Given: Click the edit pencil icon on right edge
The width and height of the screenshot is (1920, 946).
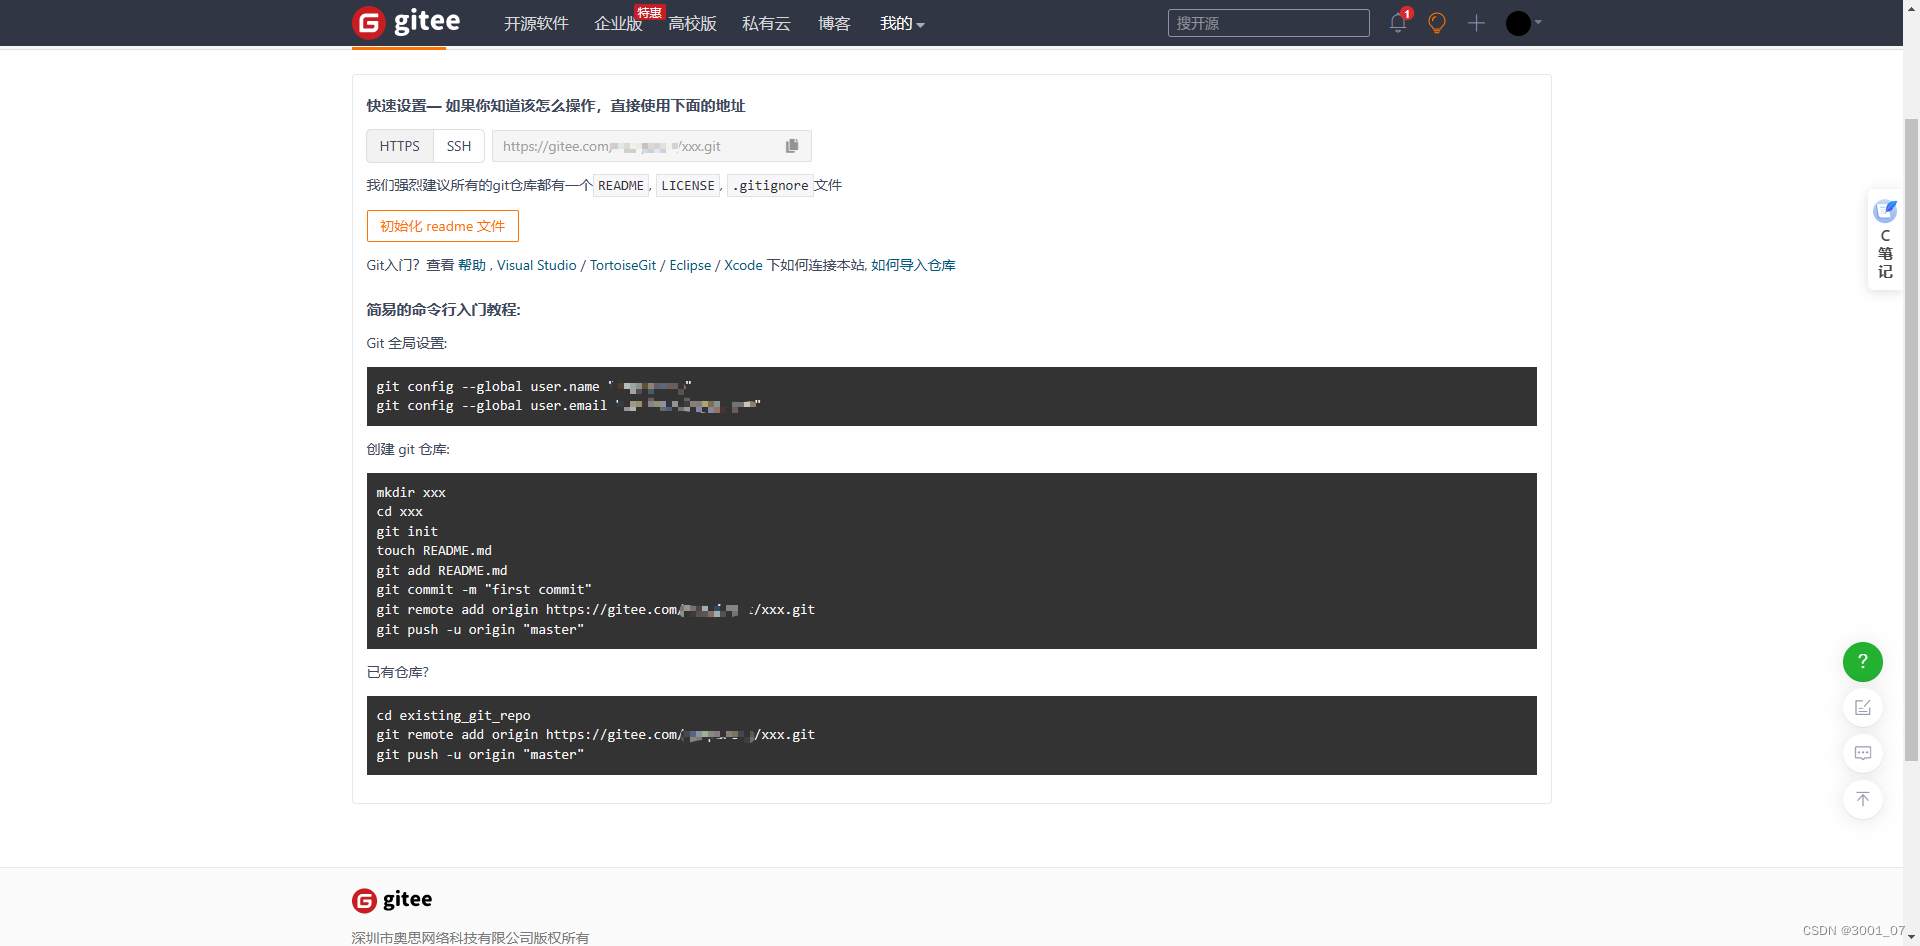Looking at the screenshot, I should click(x=1862, y=707).
